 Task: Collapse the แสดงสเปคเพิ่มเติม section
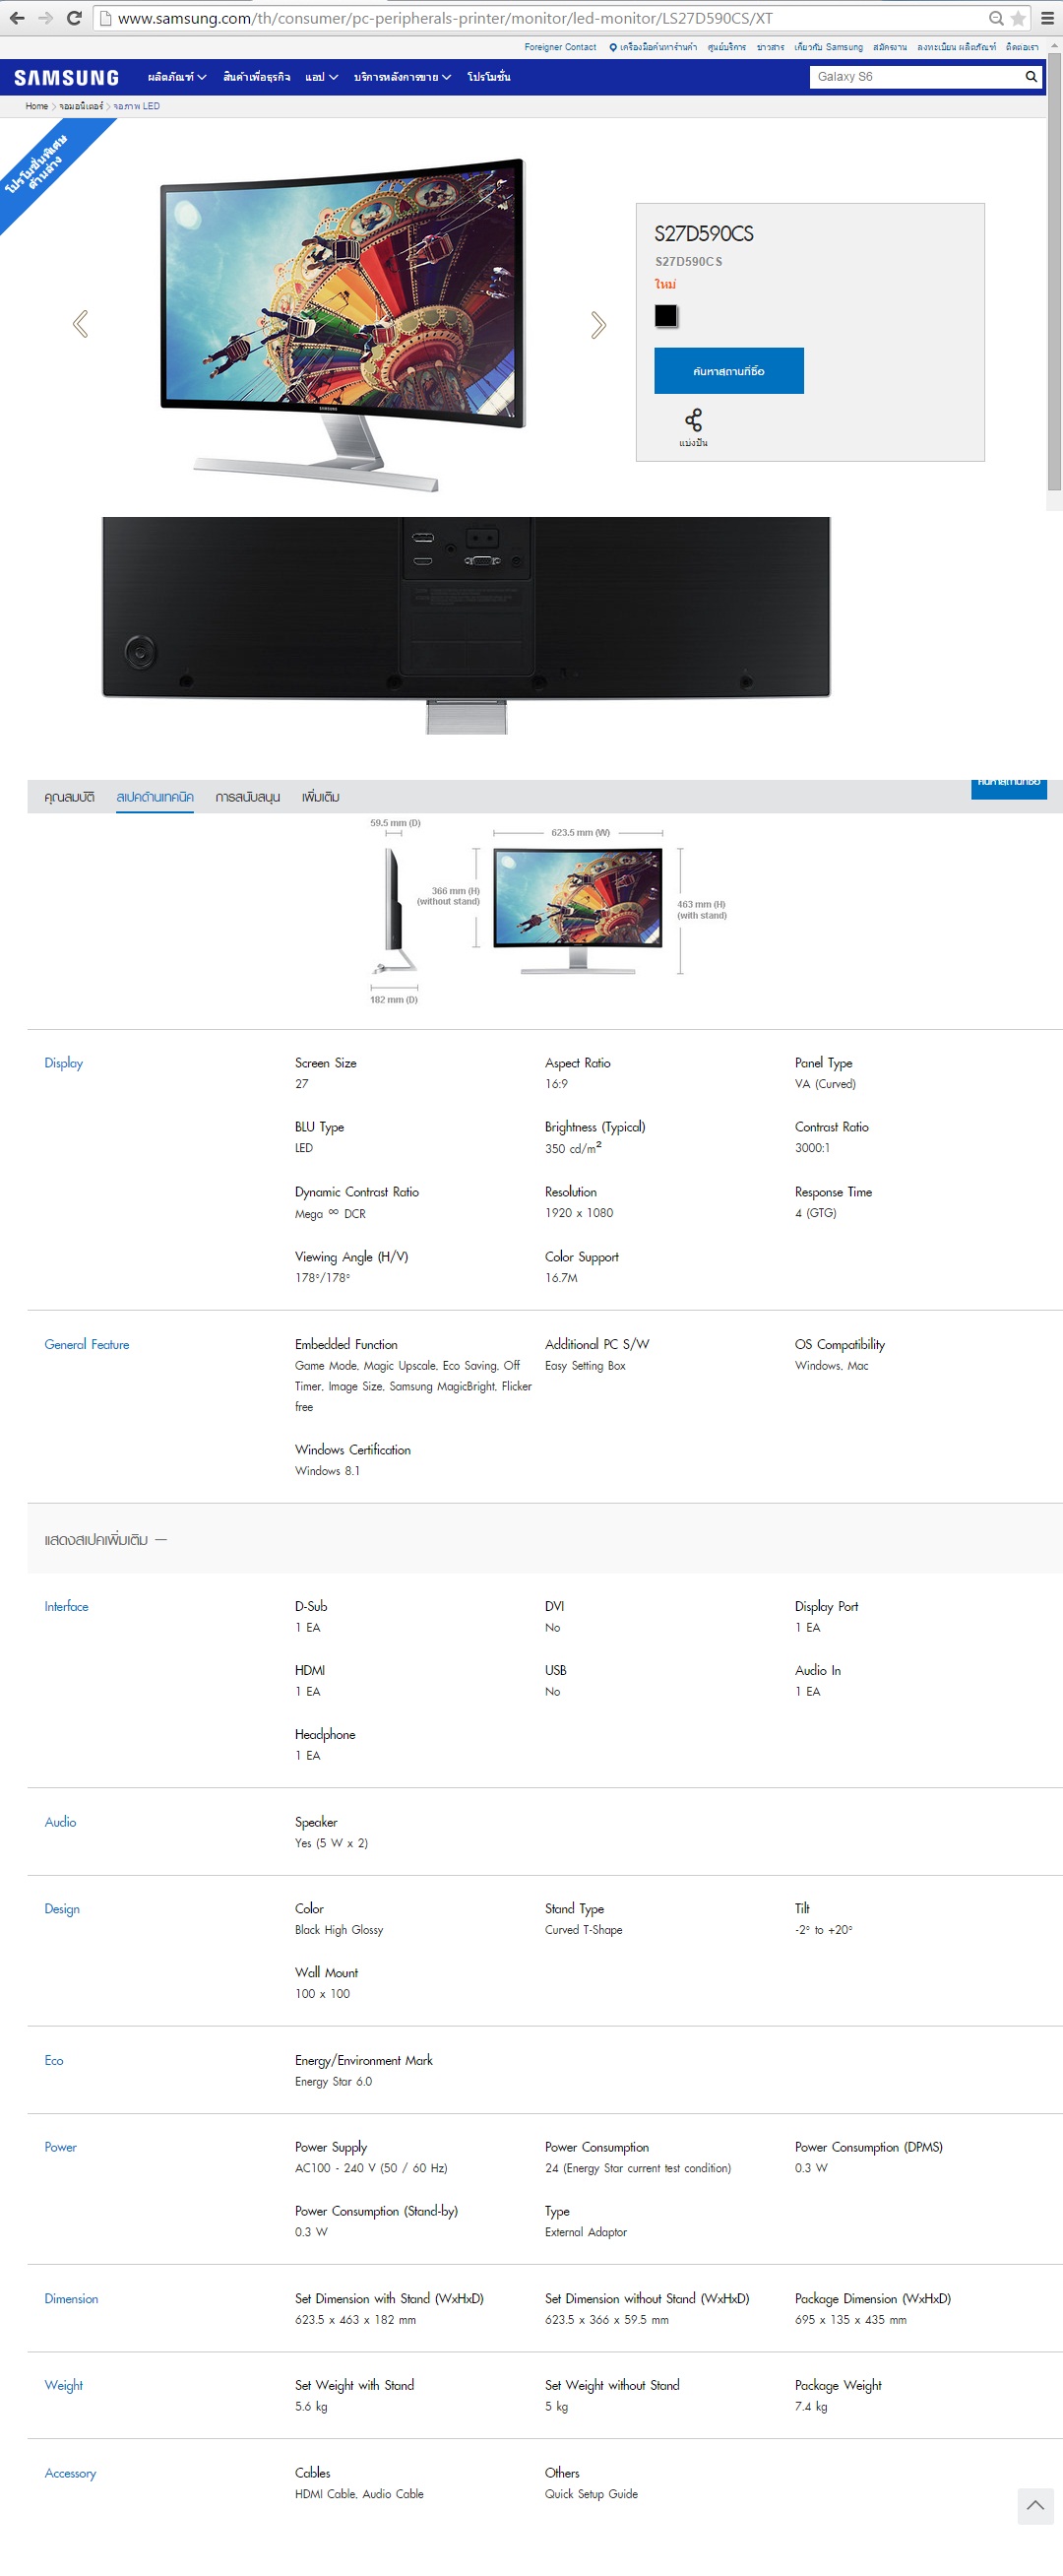(x=105, y=1540)
